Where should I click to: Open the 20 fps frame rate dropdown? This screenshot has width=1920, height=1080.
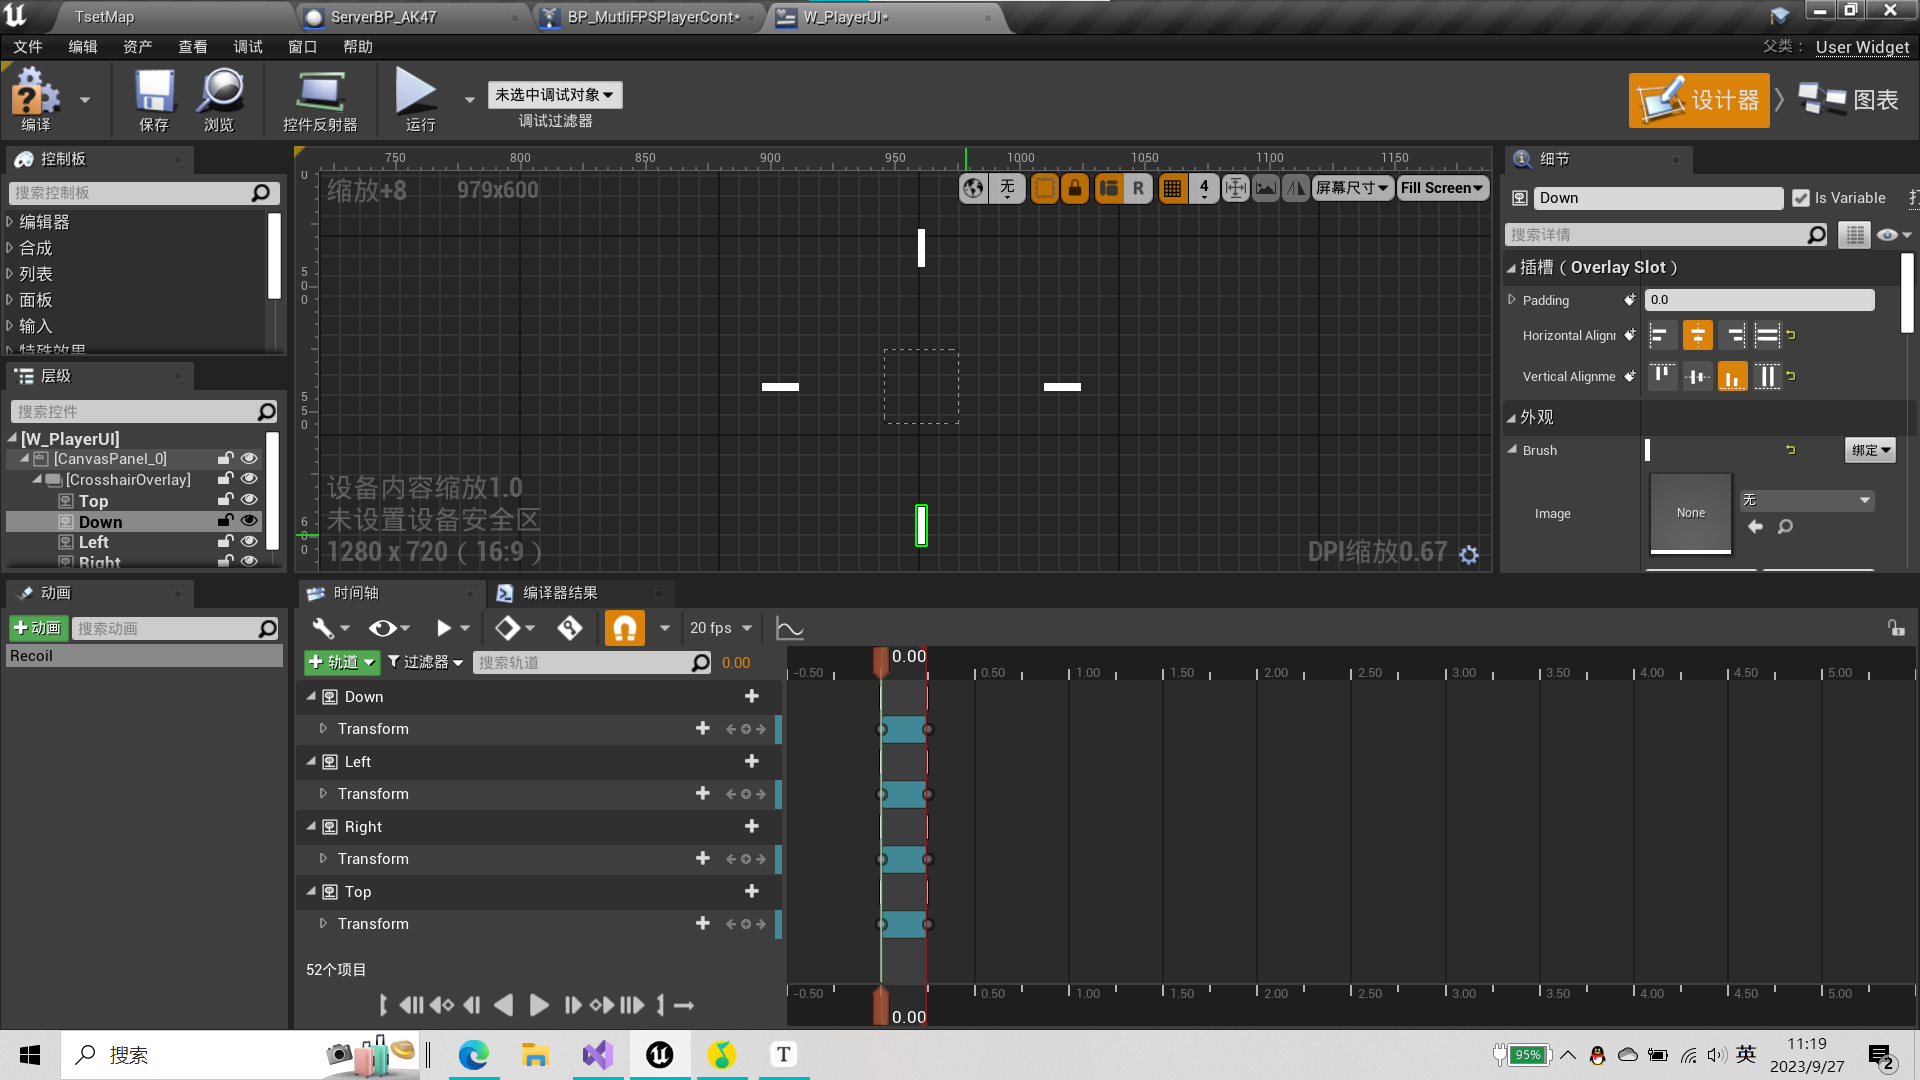tap(720, 628)
